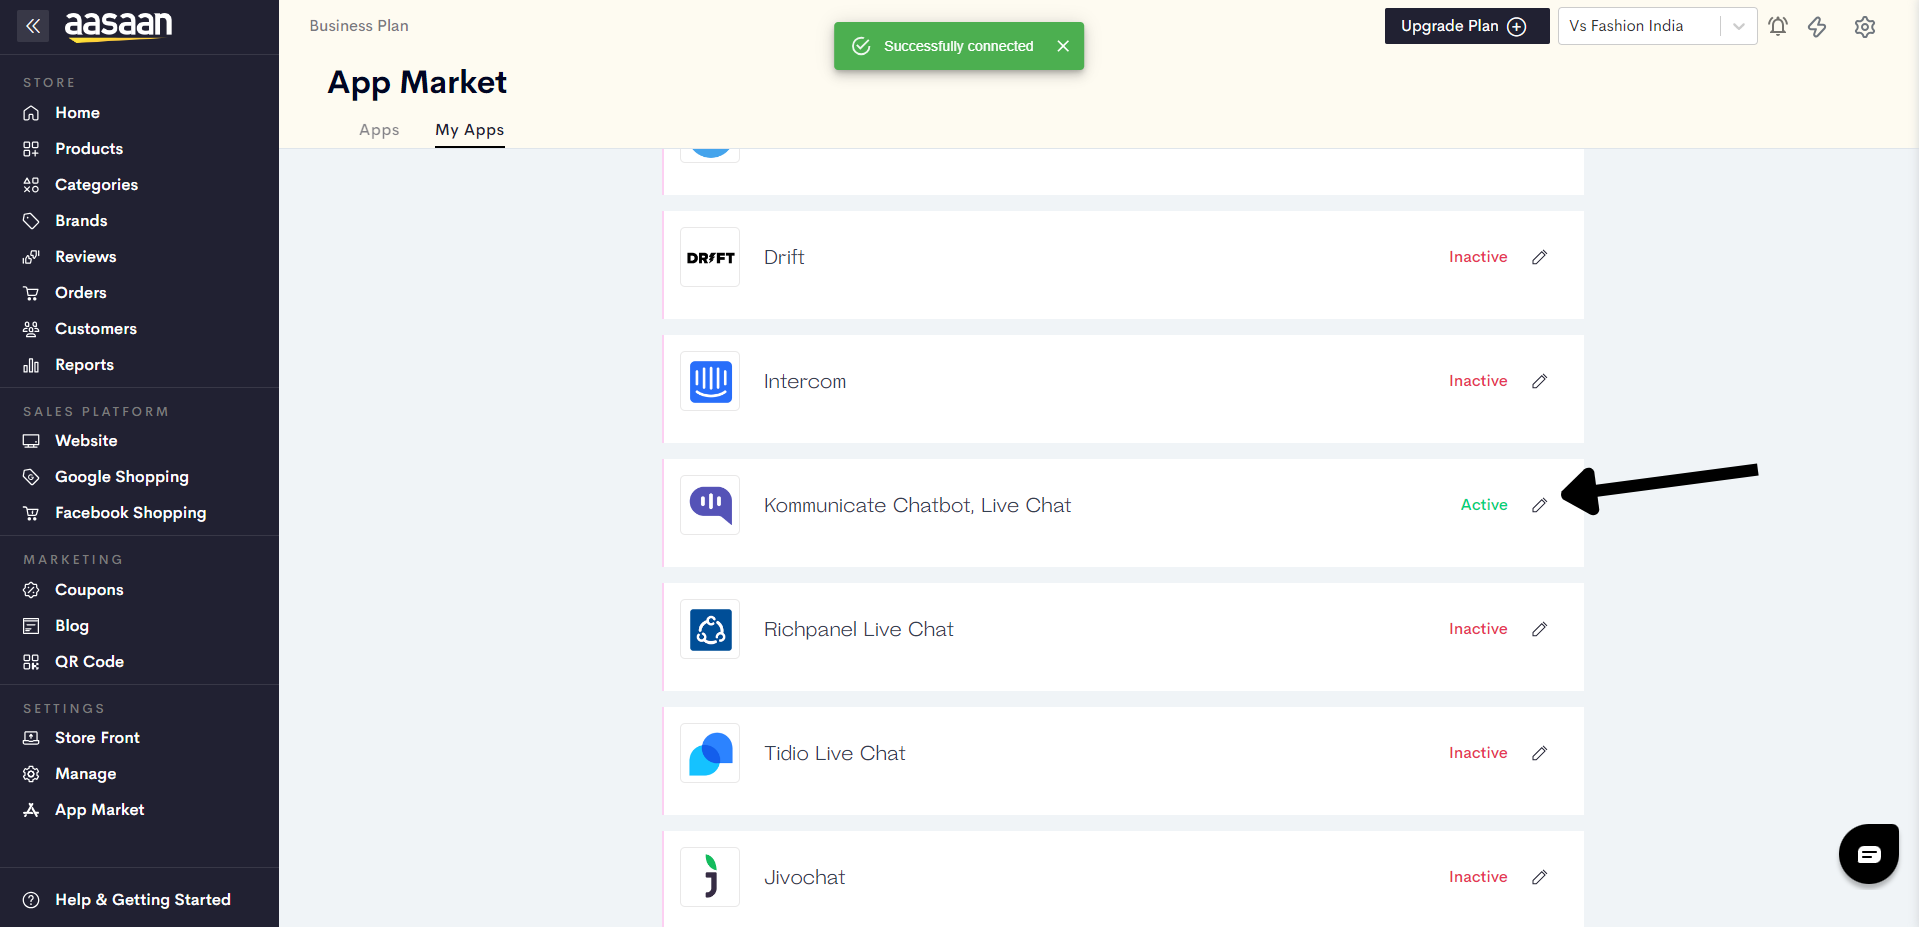Open settings gear in top bar

tap(1865, 27)
